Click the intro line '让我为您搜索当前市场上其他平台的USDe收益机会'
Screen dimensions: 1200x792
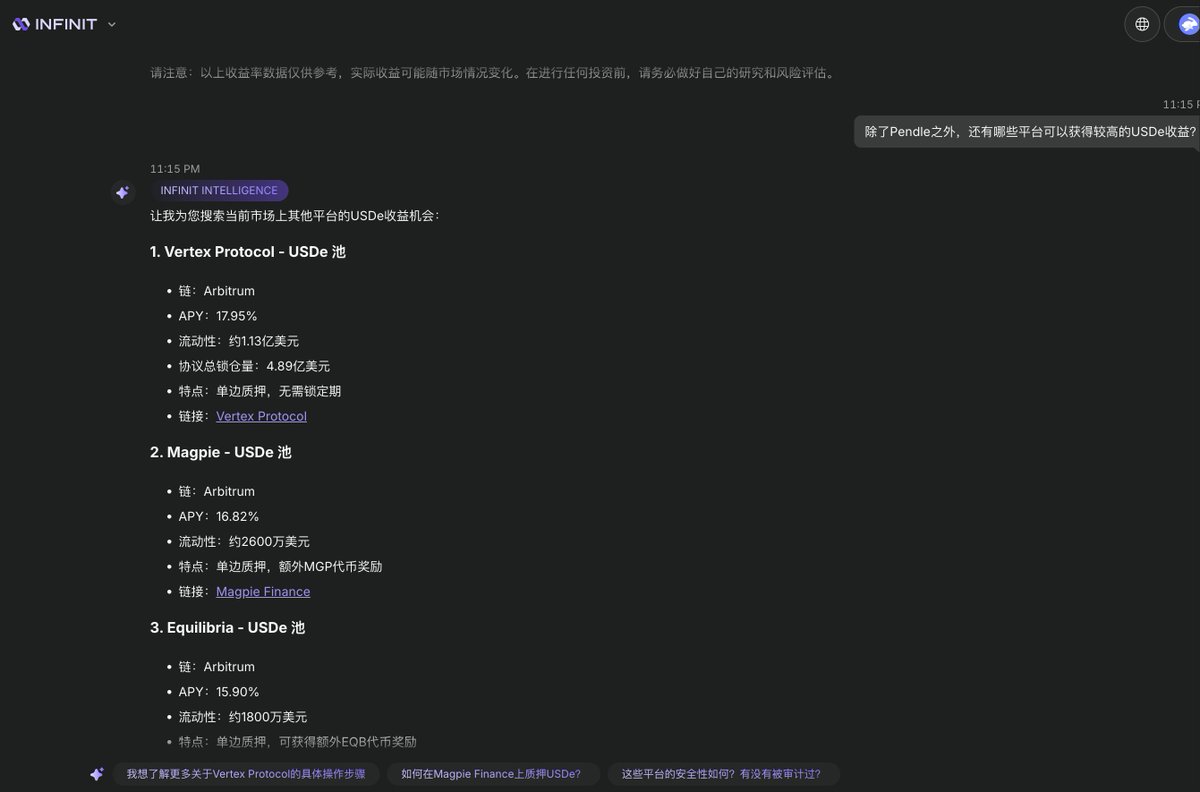[x=294, y=216]
